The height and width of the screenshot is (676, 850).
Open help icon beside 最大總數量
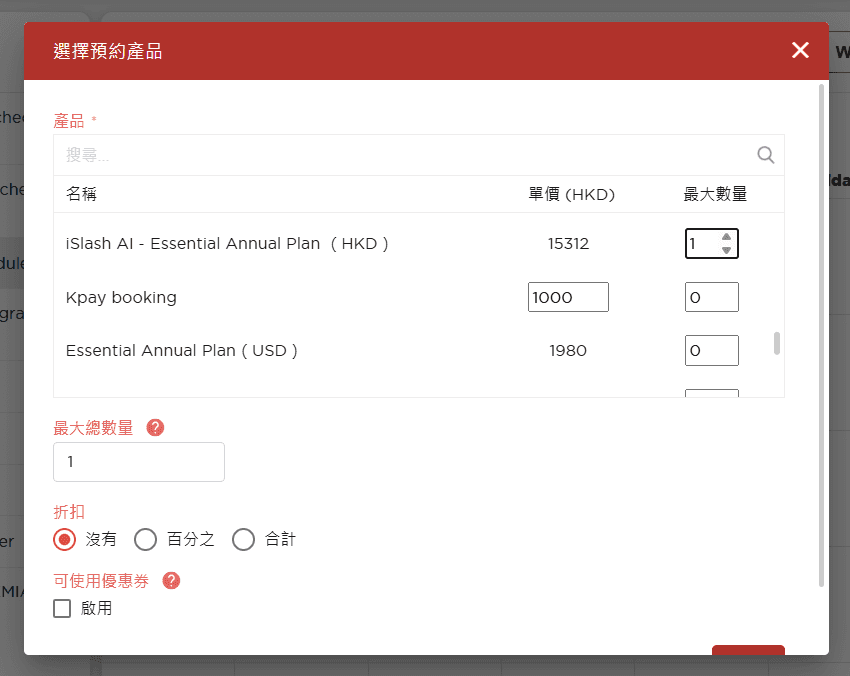tap(155, 428)
